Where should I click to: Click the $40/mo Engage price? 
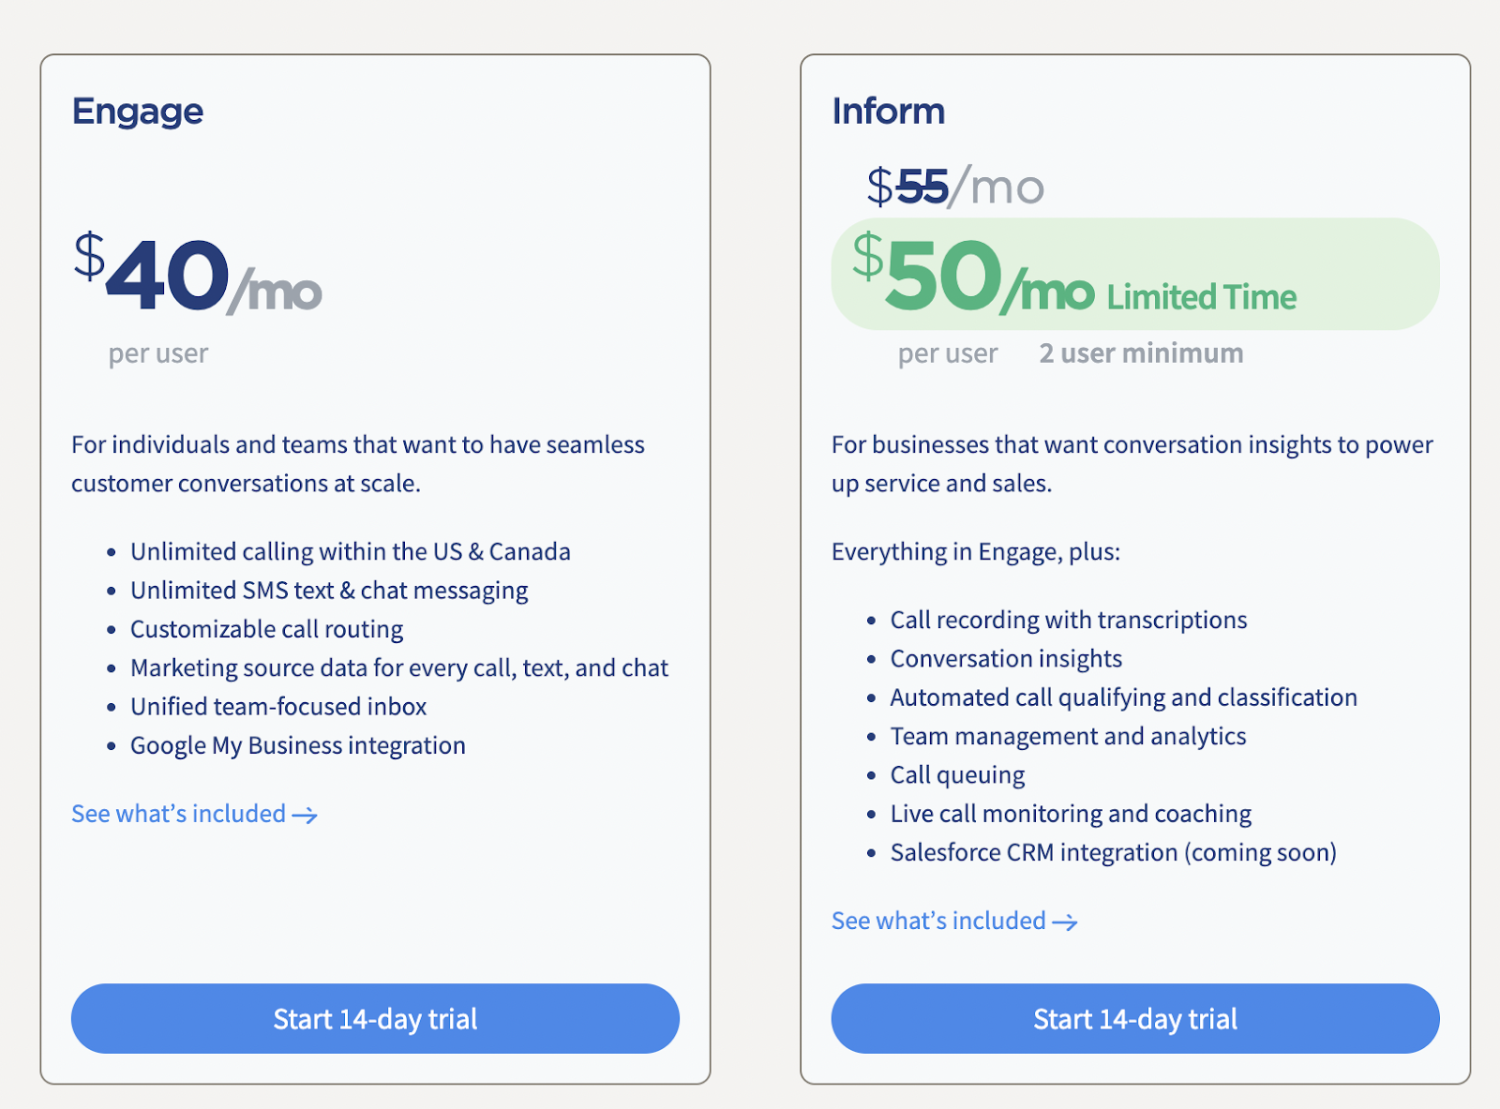(x=197, y=275)
